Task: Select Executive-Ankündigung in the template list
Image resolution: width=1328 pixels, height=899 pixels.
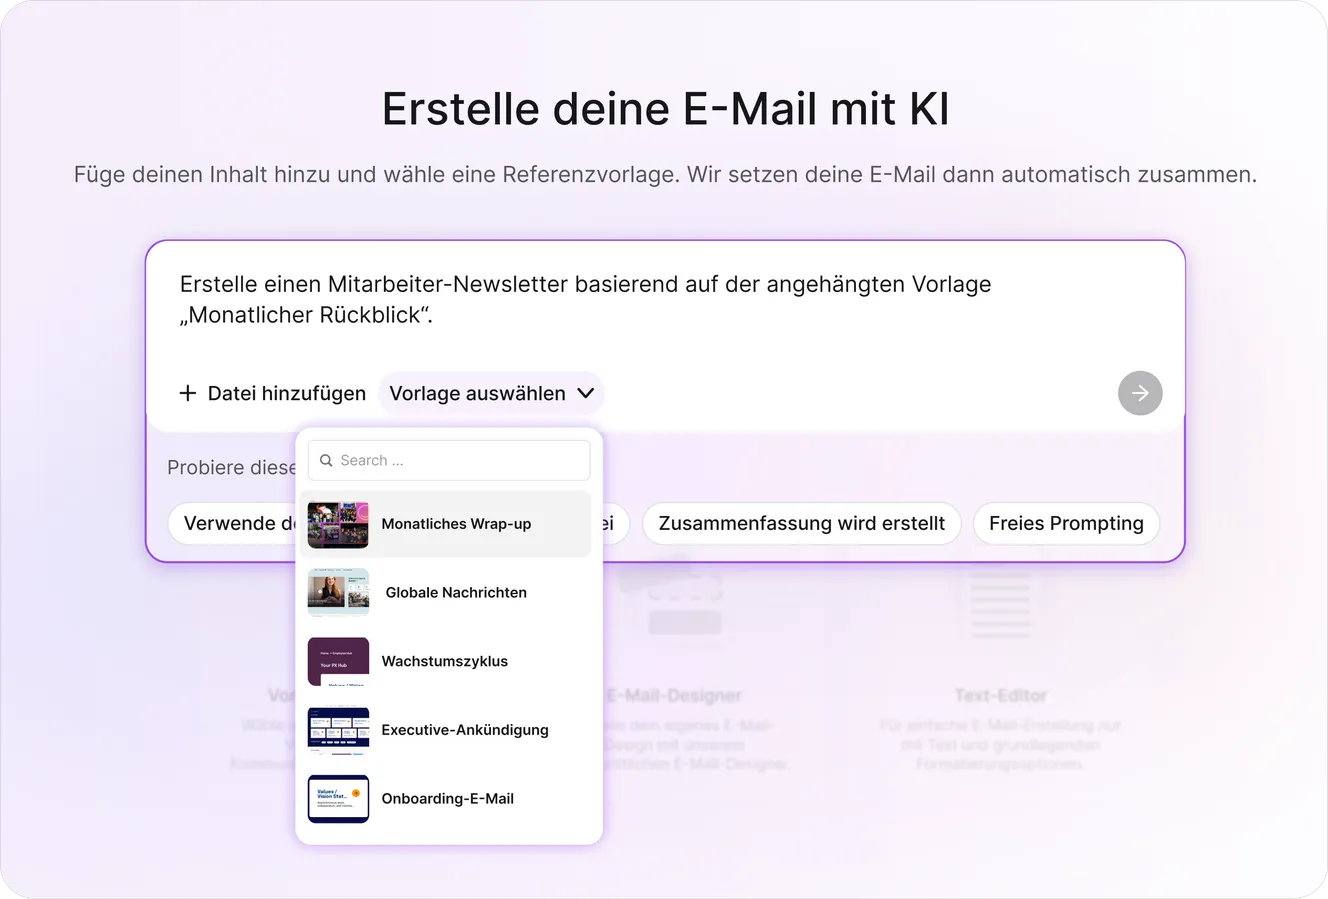Action: (445, 730)
